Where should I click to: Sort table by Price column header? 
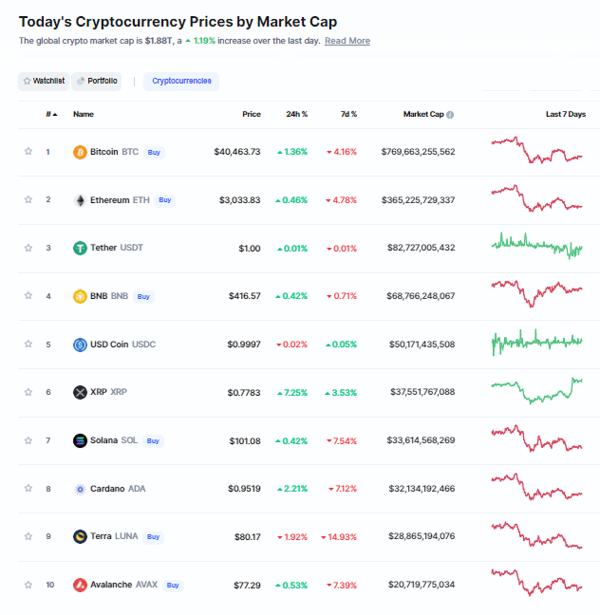pyautogui.click(x=251, y=114)
